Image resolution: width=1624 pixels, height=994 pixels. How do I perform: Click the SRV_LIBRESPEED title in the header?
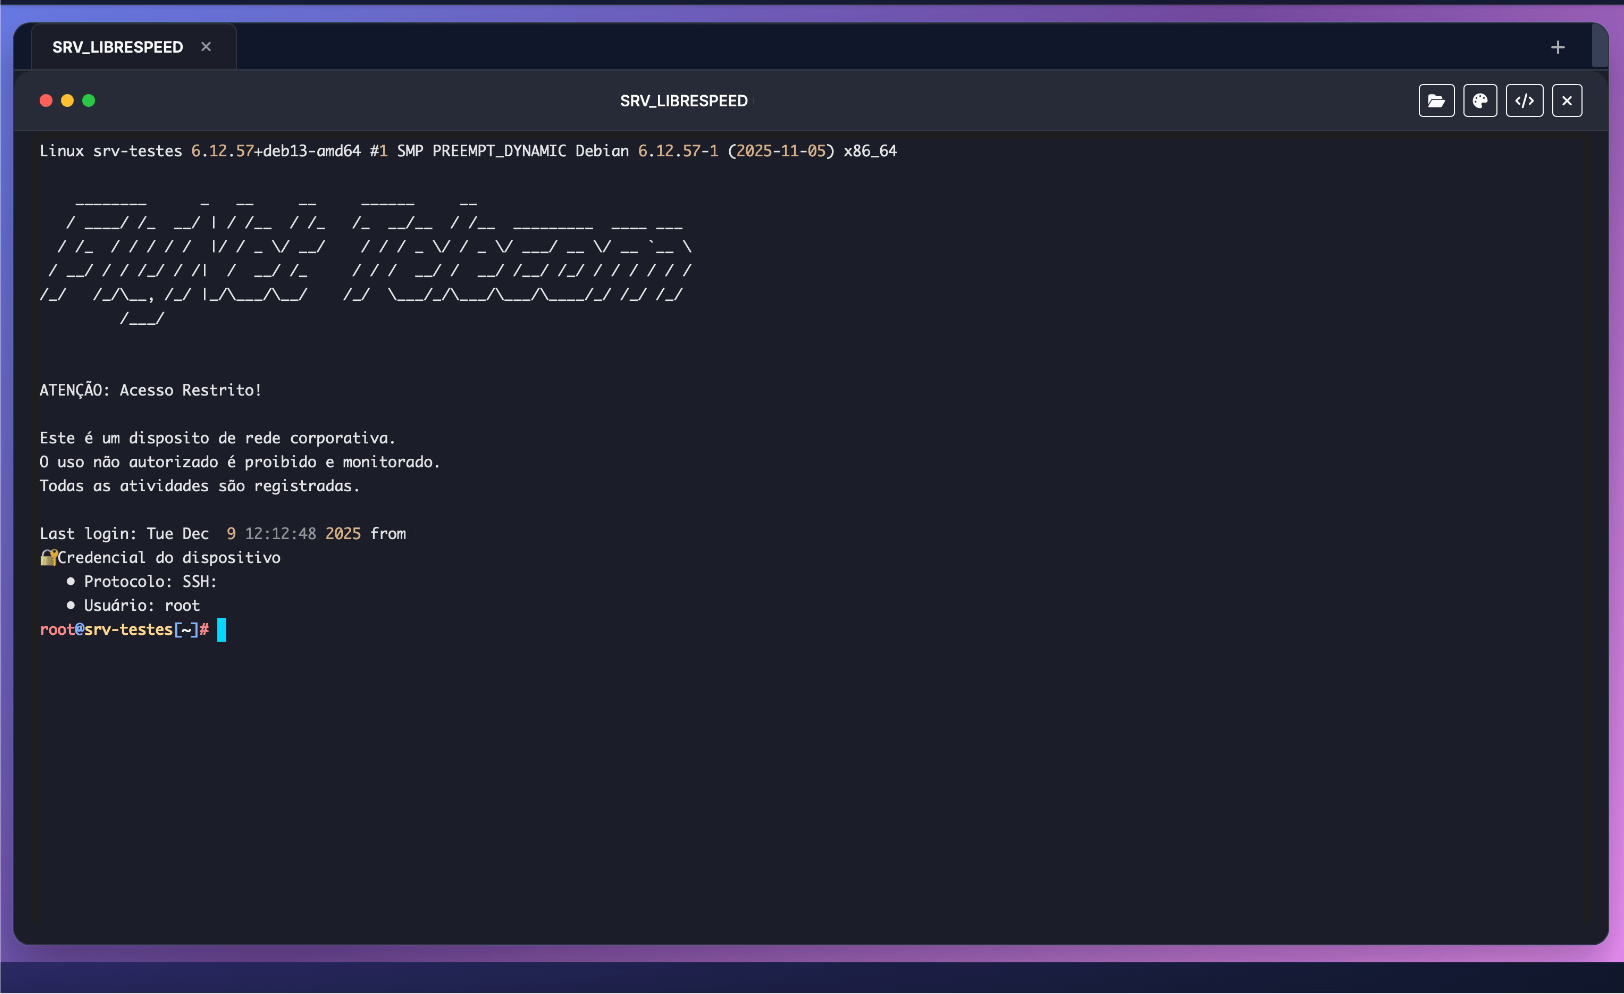(x=684, y=100)
